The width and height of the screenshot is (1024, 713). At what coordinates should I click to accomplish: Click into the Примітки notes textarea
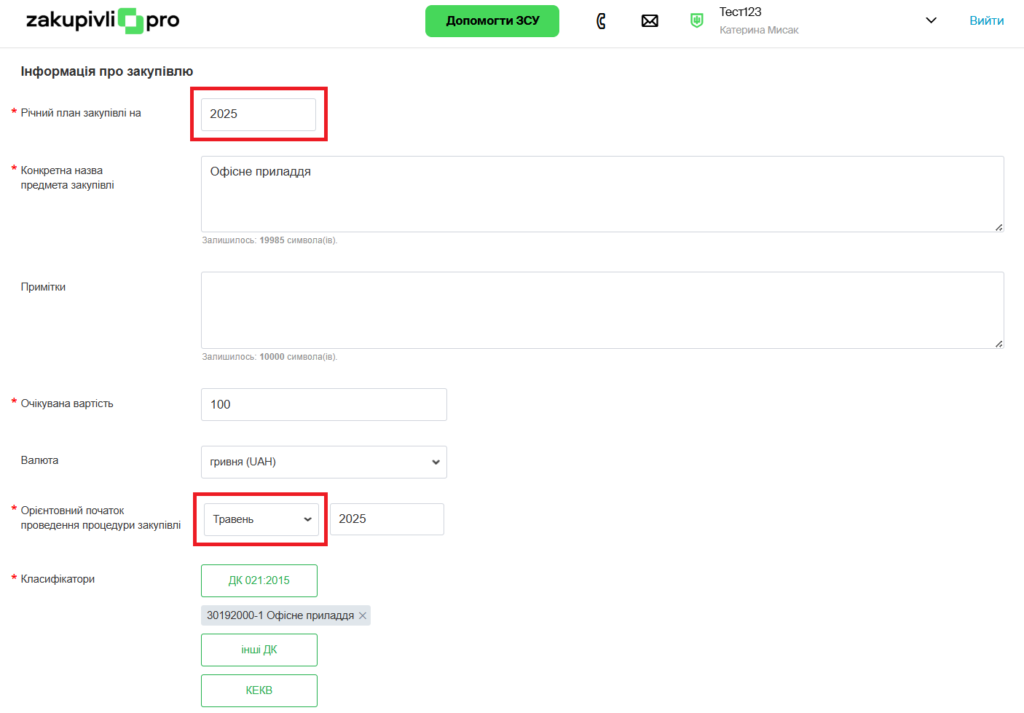tap(602, 310)
